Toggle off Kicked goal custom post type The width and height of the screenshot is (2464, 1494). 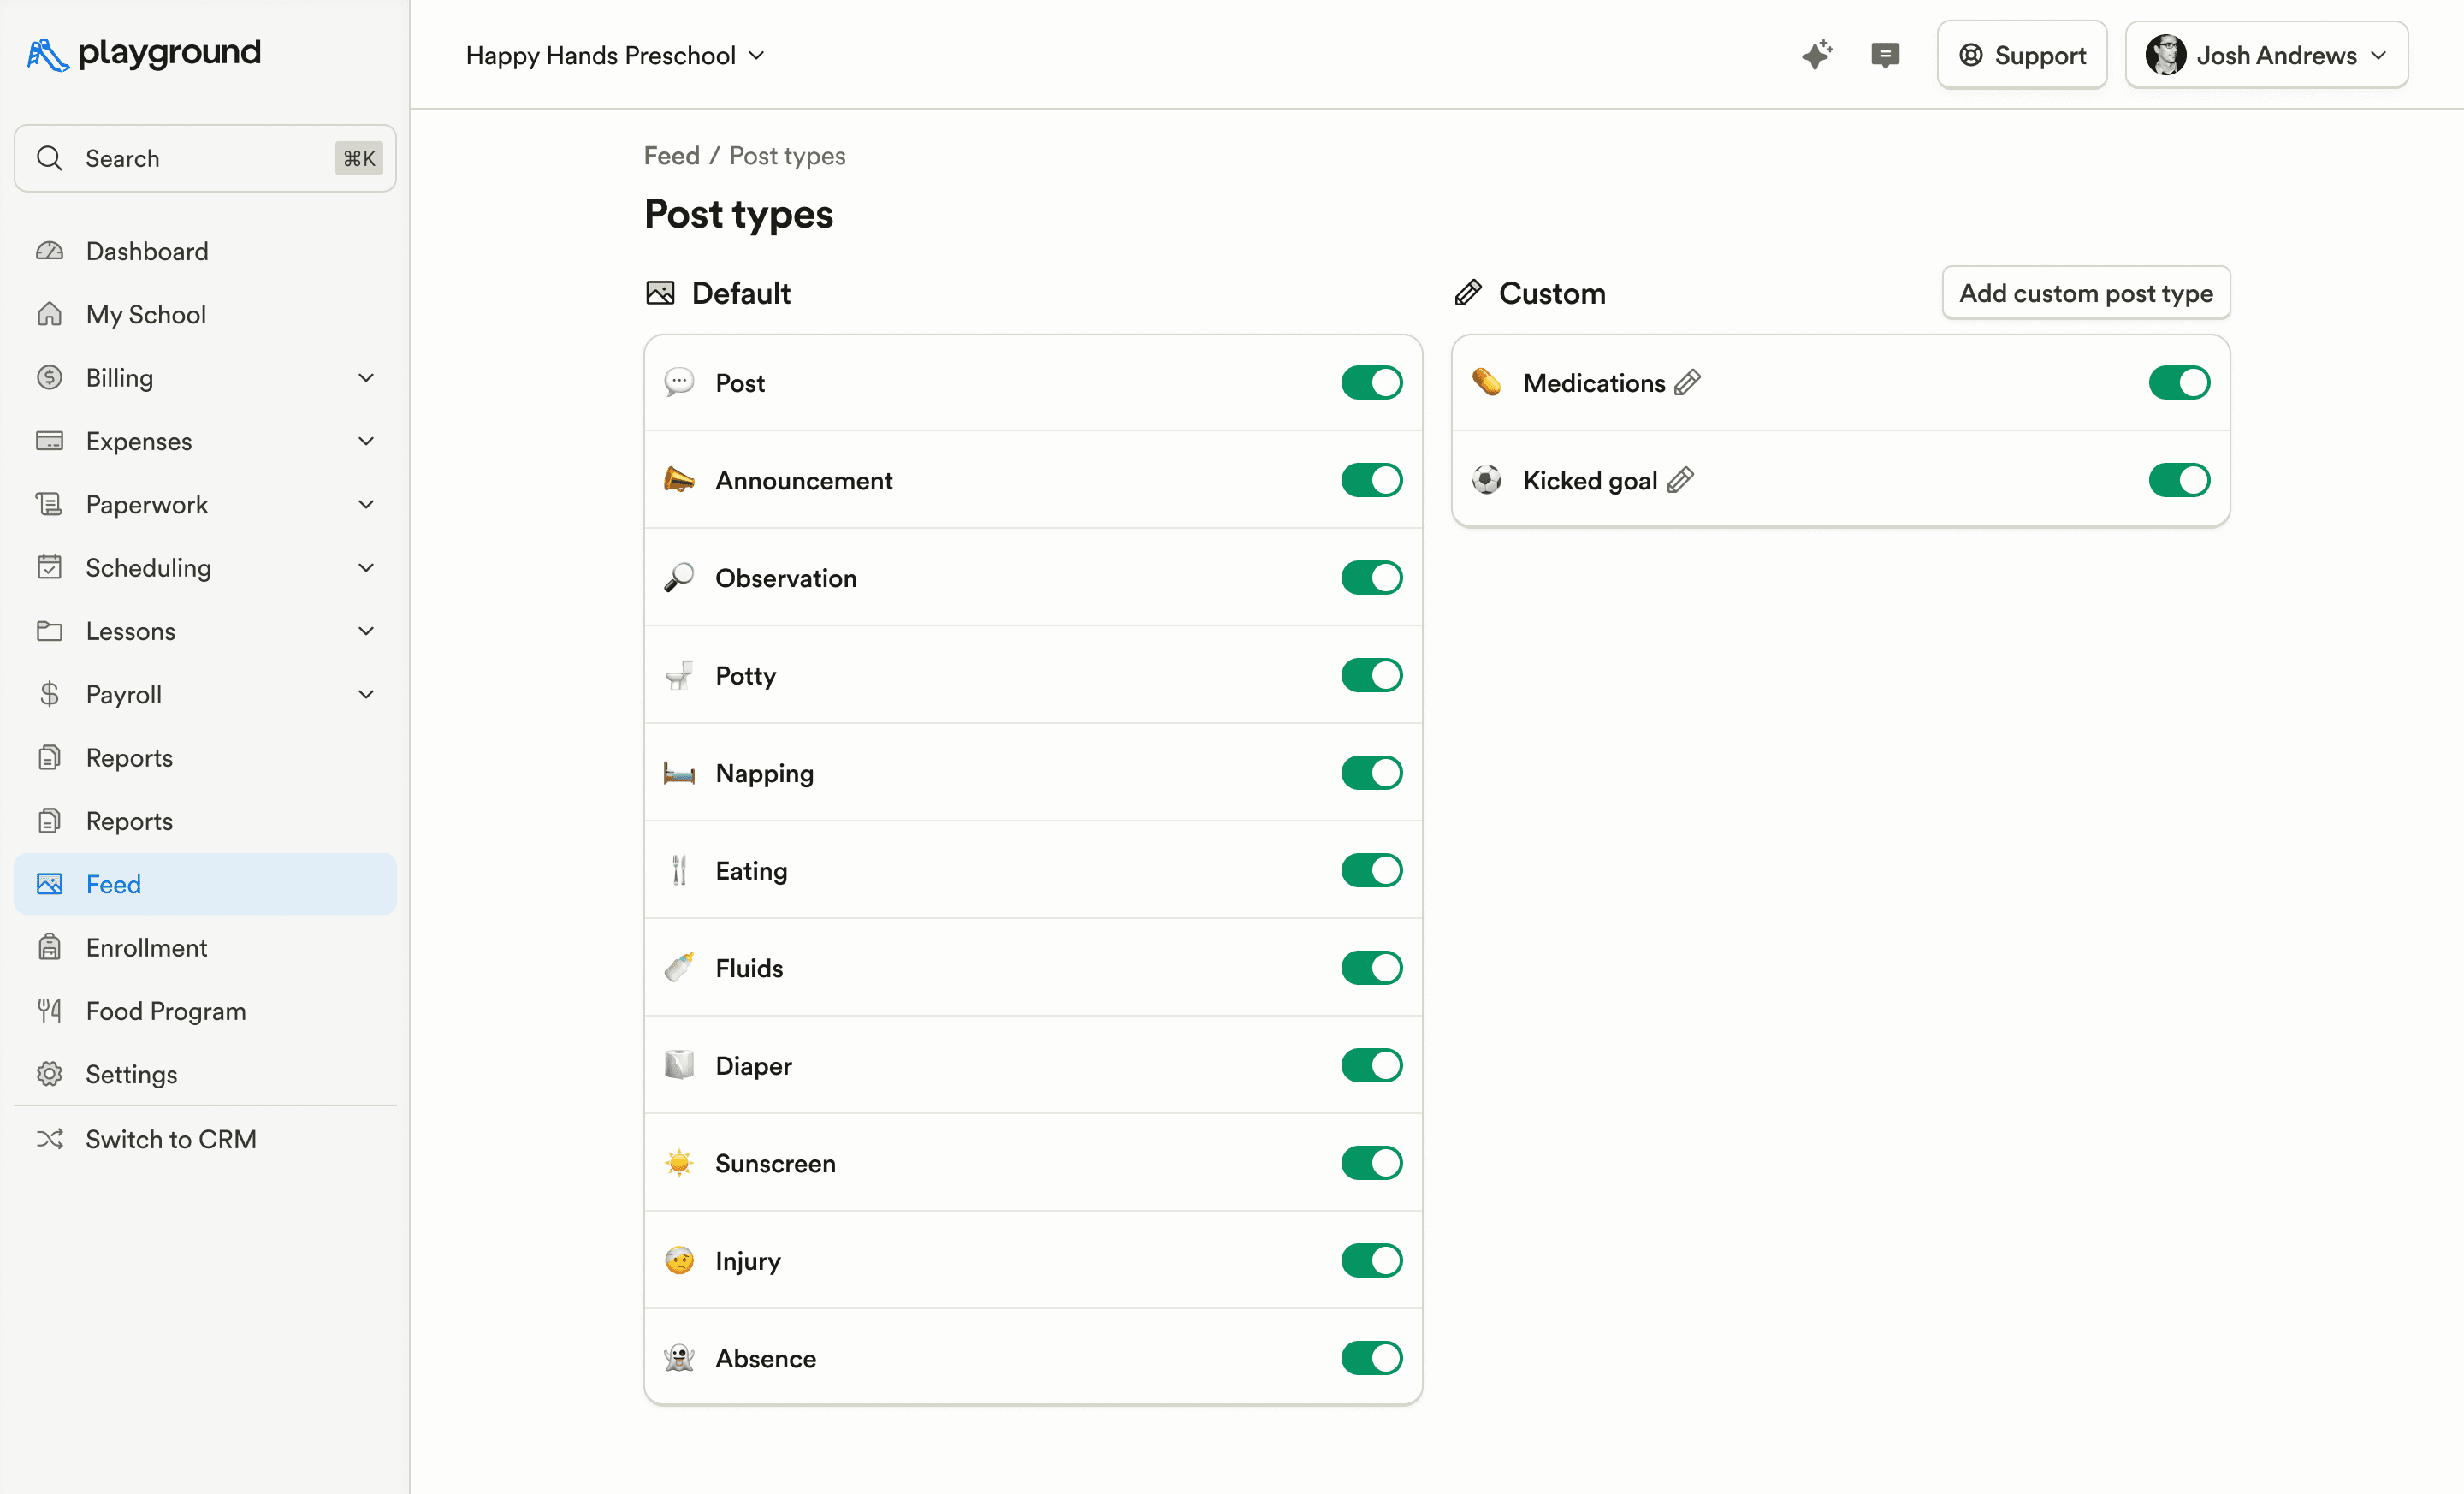pyautogui.click(x=2178, y=481)
